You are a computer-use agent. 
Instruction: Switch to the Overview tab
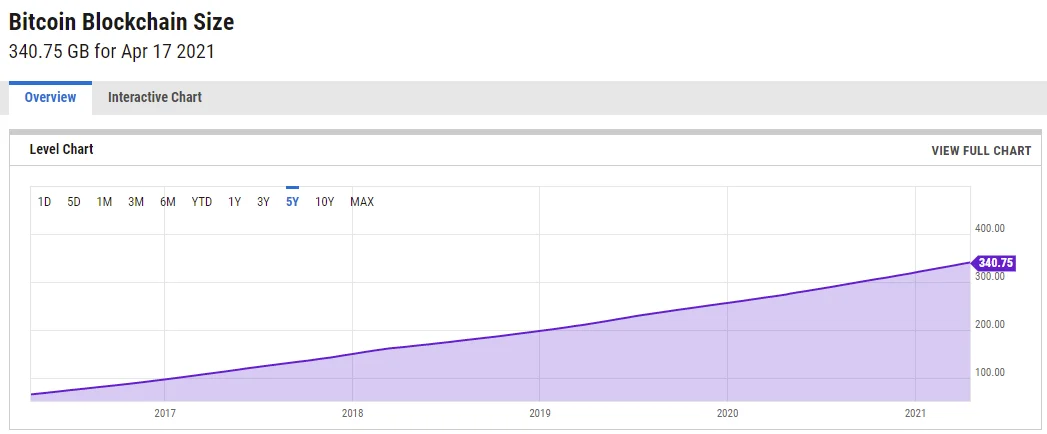click(x=50, y=97)
